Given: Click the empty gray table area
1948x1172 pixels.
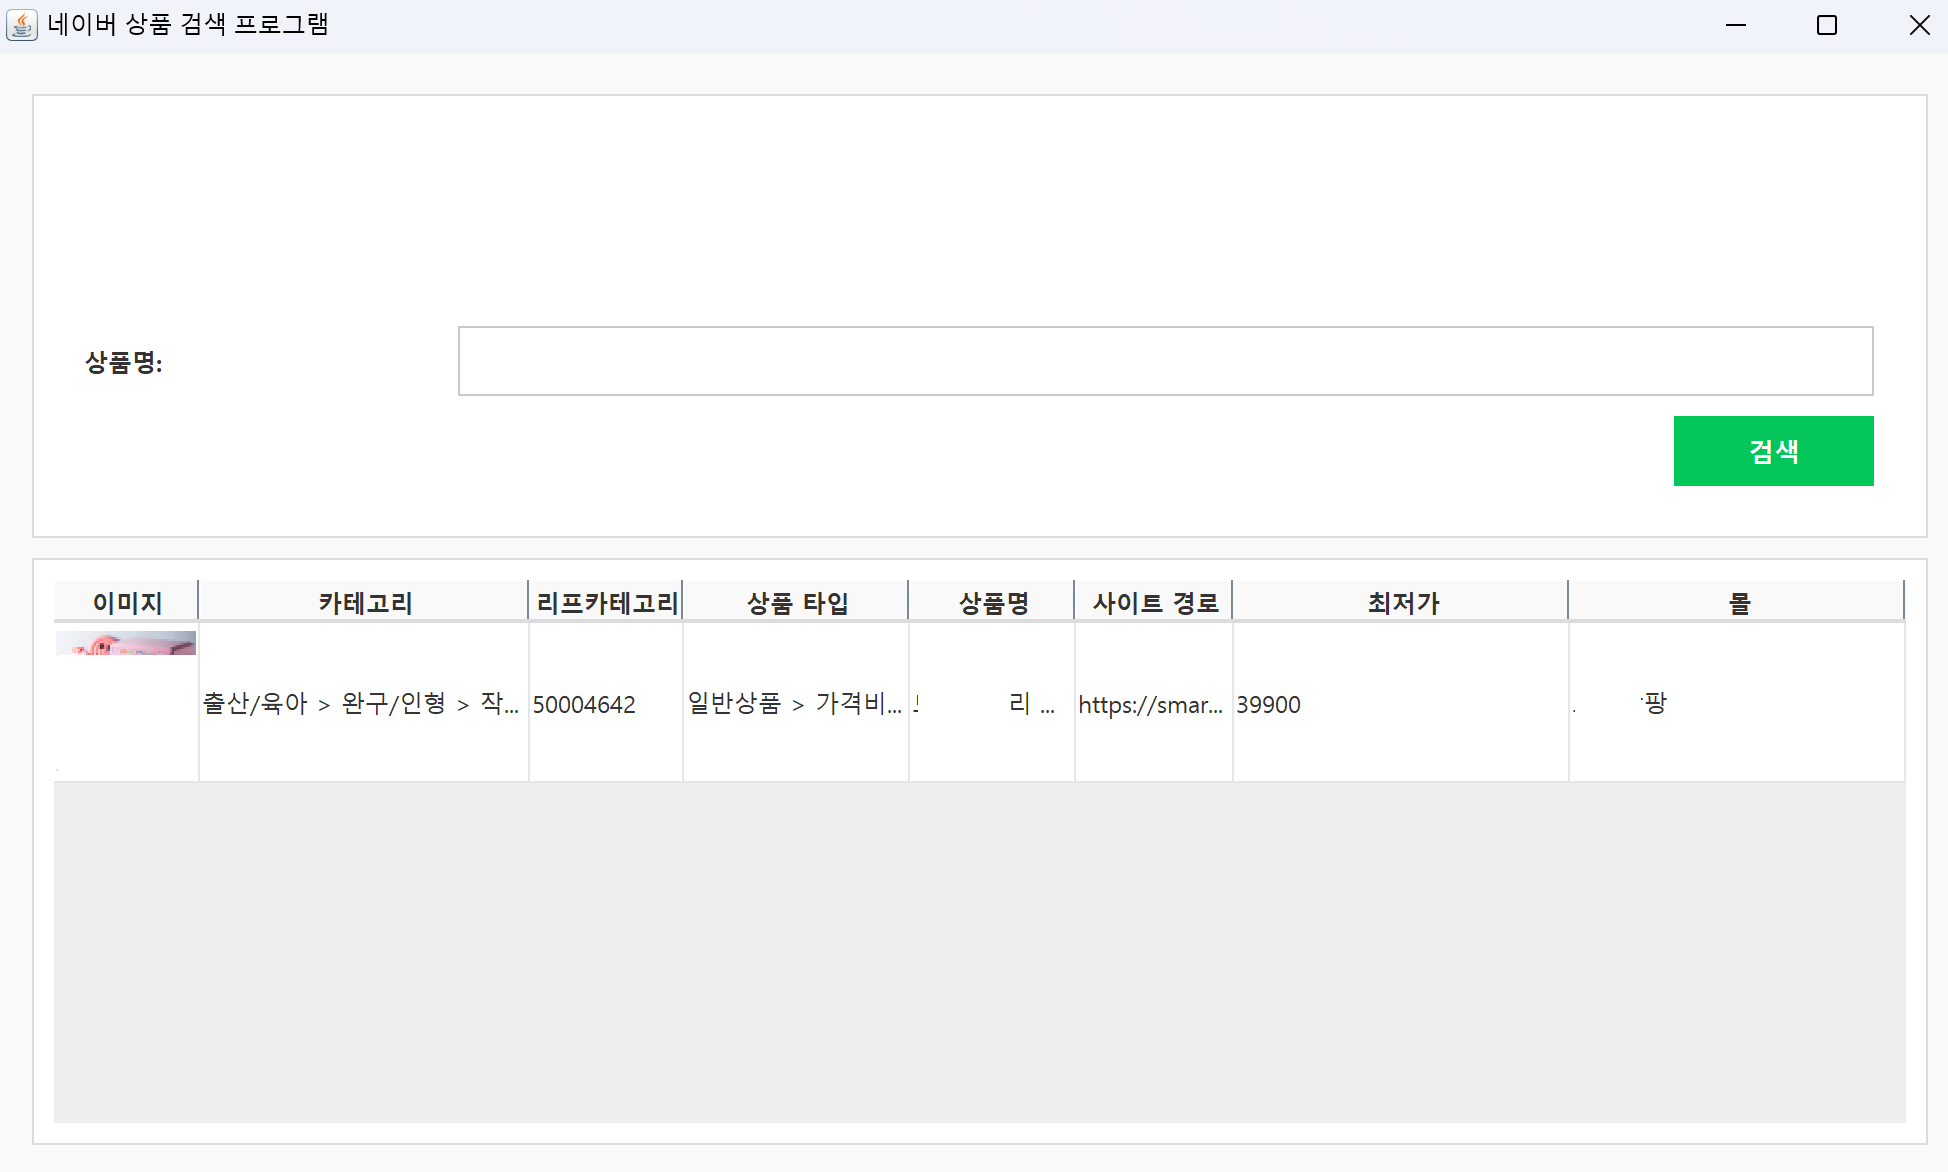Looking at the screenshot, I should tap(980, 950).
